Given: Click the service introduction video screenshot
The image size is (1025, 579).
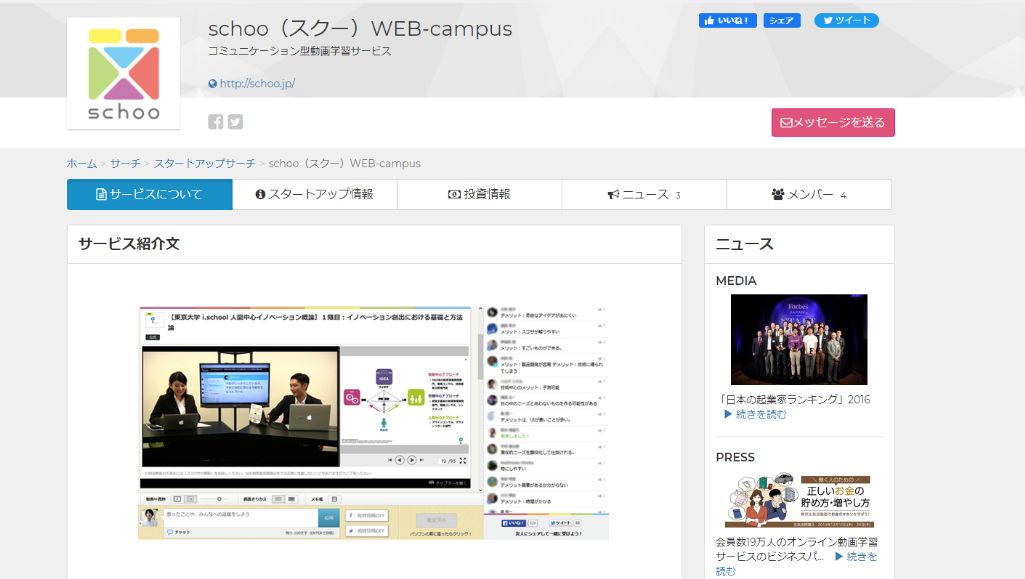Looking at the screenshot, I should point(374,423).
